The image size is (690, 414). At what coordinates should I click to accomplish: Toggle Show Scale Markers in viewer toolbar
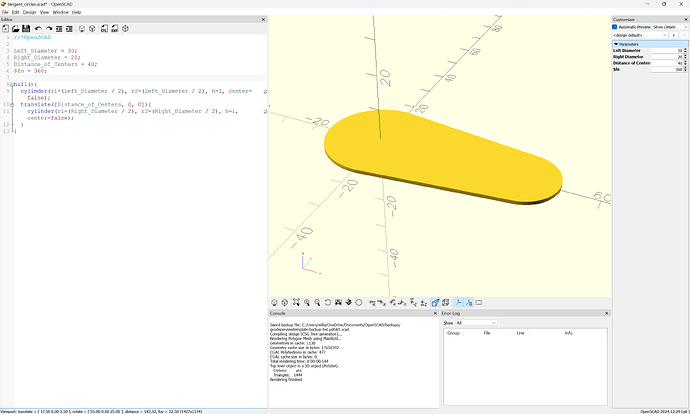[469, 302]
